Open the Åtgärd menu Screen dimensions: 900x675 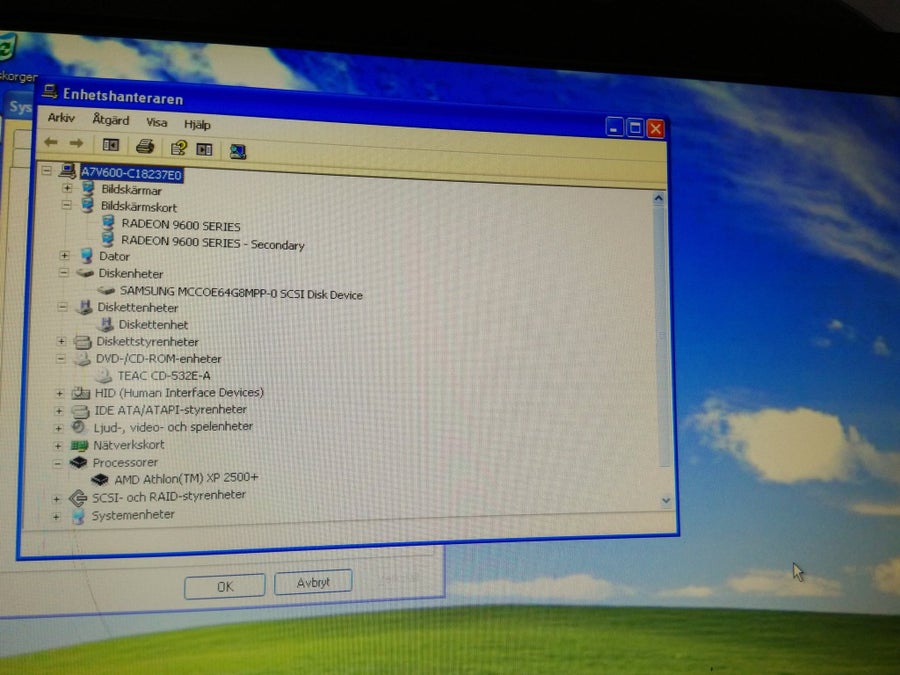point(111,120)
